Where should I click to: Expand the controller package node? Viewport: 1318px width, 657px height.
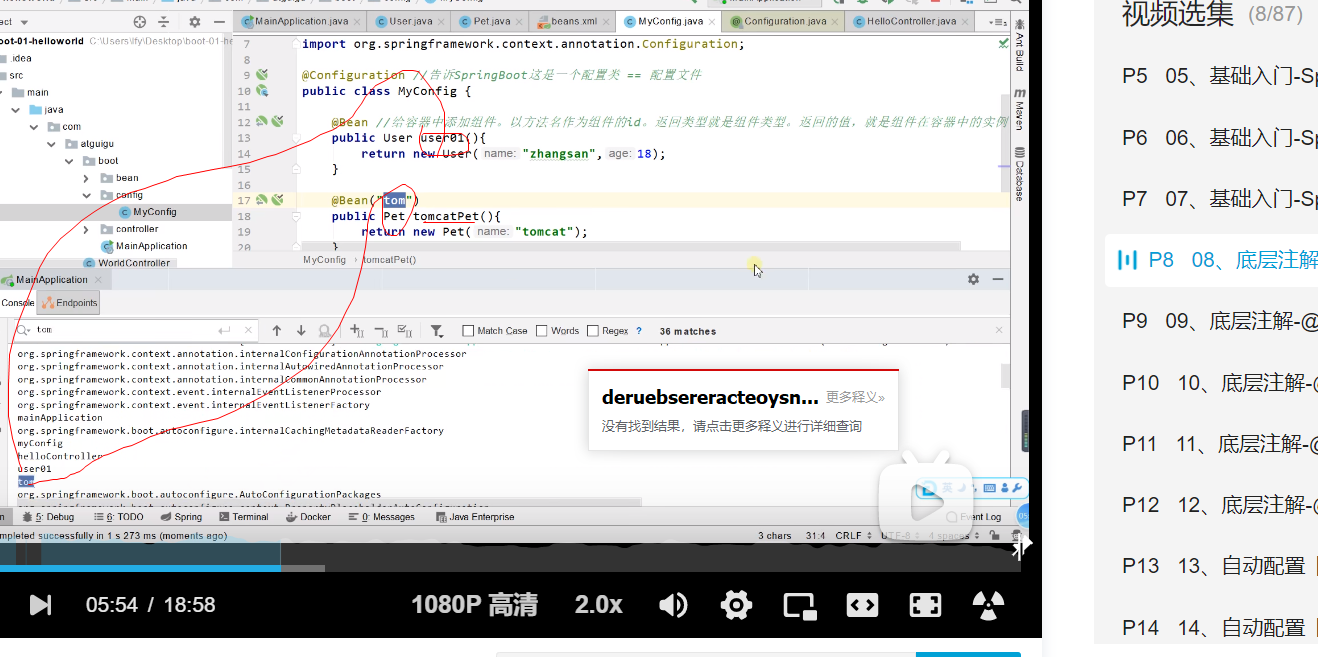(88, 229)
